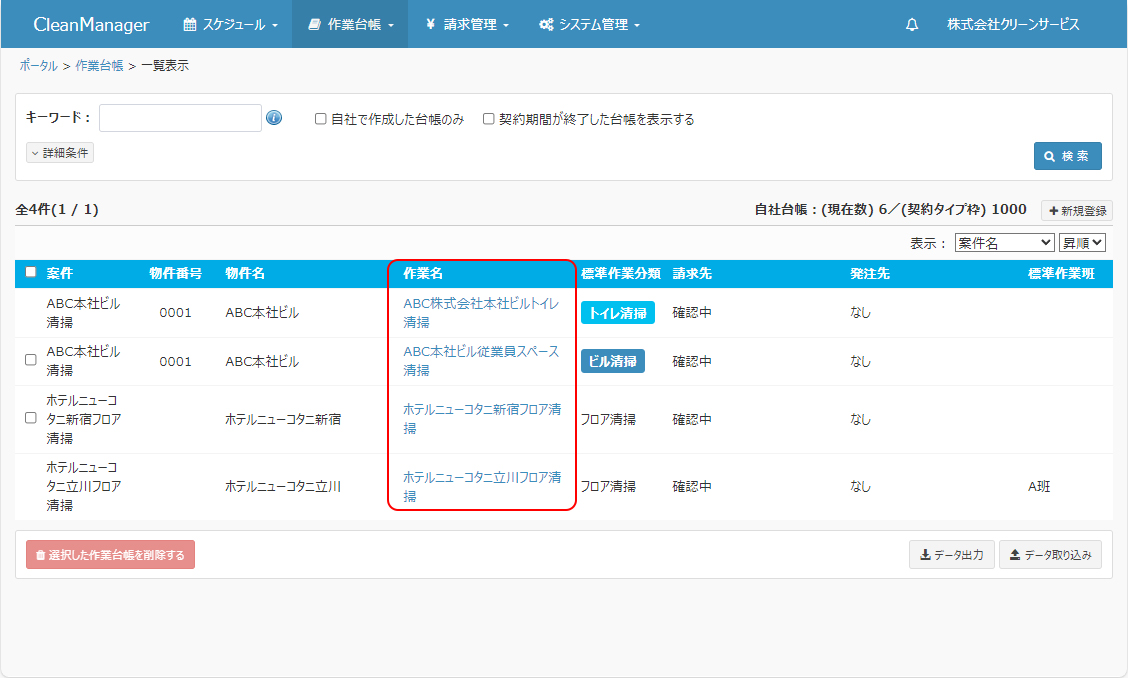The height and width of the screenshot is (678, 1128).
Task: Click the ポータル breadcrumb link
Action: coord(38,66)
